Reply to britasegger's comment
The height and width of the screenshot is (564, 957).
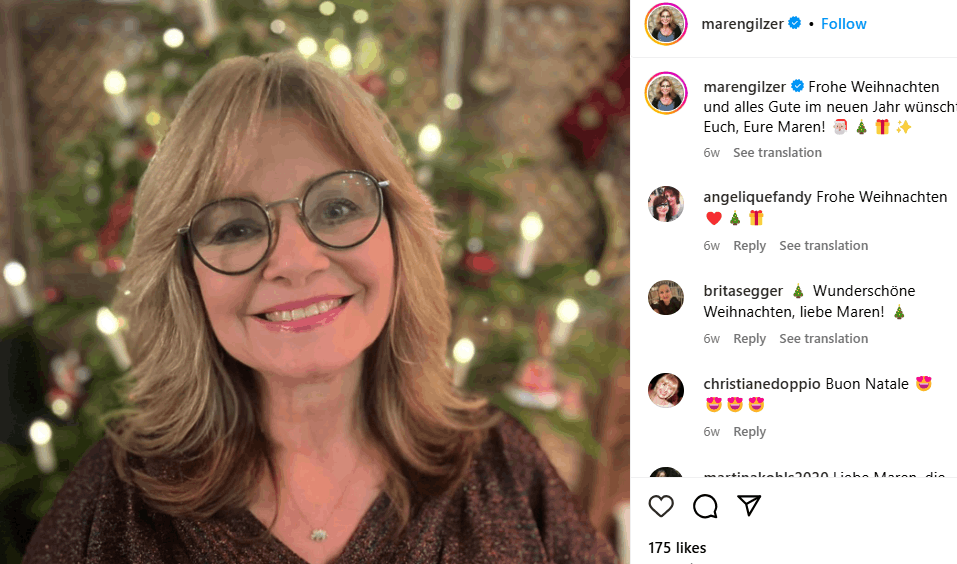click(x=749, y=339)
